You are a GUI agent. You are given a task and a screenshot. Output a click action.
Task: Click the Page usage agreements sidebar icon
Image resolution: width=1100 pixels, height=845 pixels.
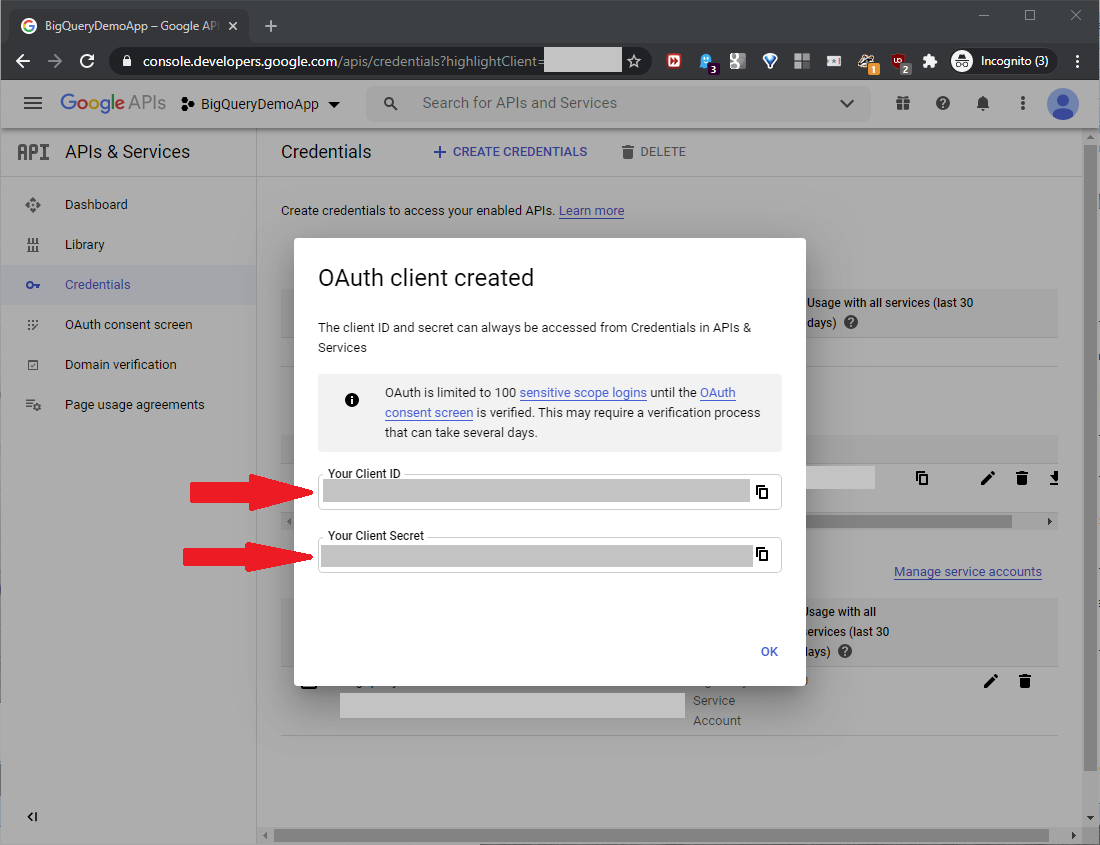(x=33, y=405)
